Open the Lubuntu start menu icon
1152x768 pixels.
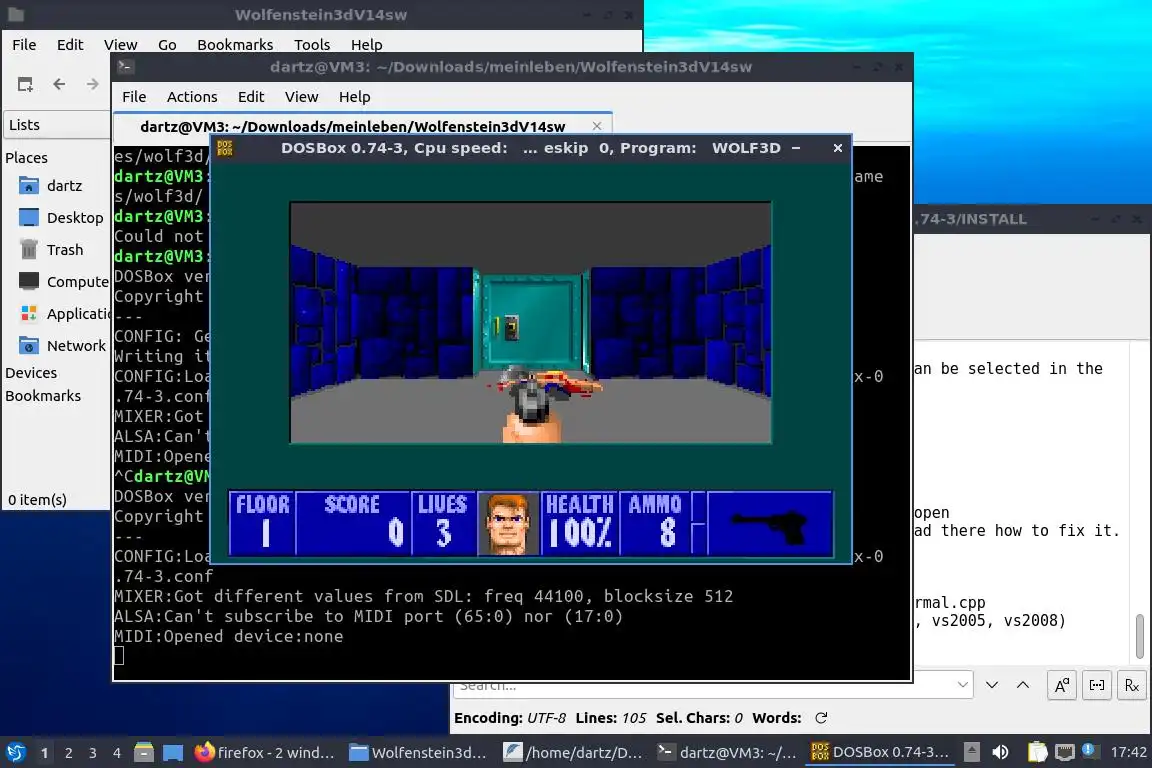[x=15, y=752]
